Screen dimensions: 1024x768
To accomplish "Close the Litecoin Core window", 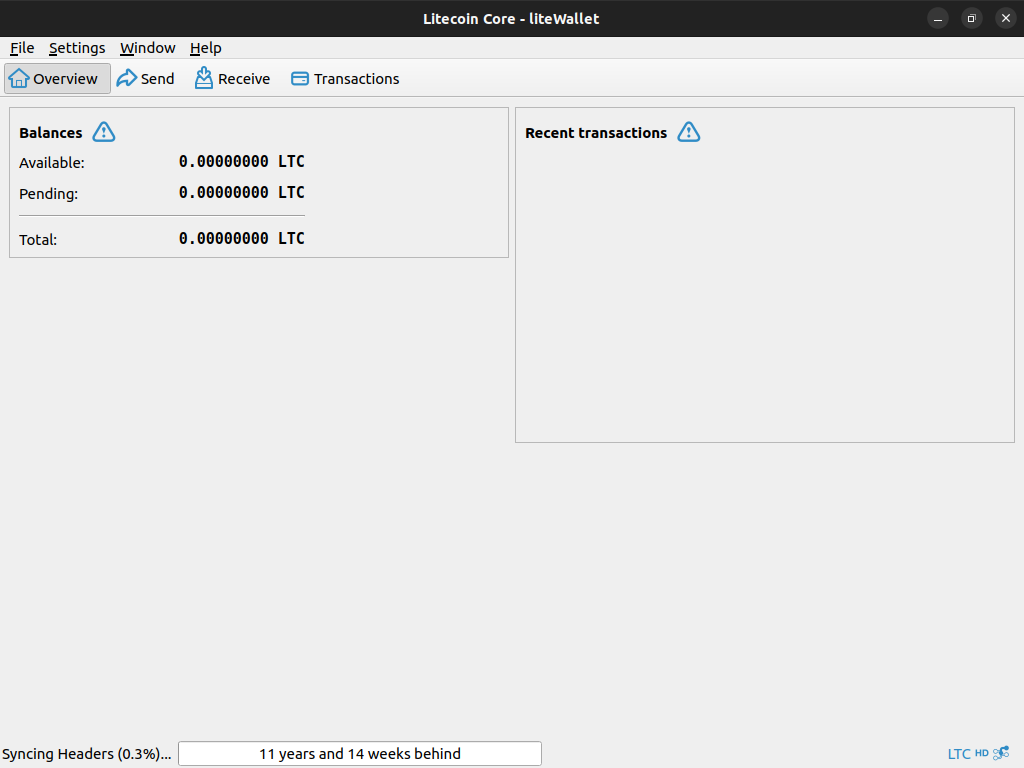I will tap(1006, 18).
